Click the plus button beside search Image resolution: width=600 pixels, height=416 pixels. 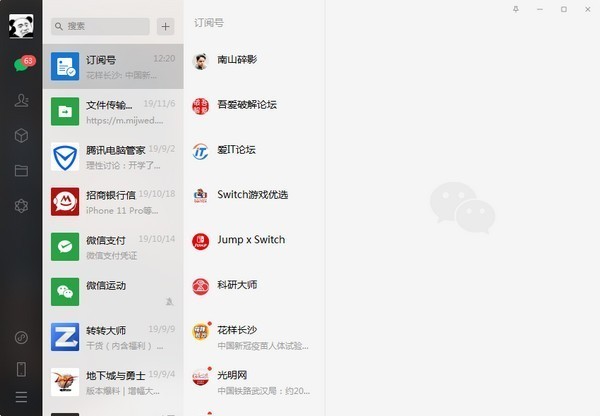[x=165, y=26]
